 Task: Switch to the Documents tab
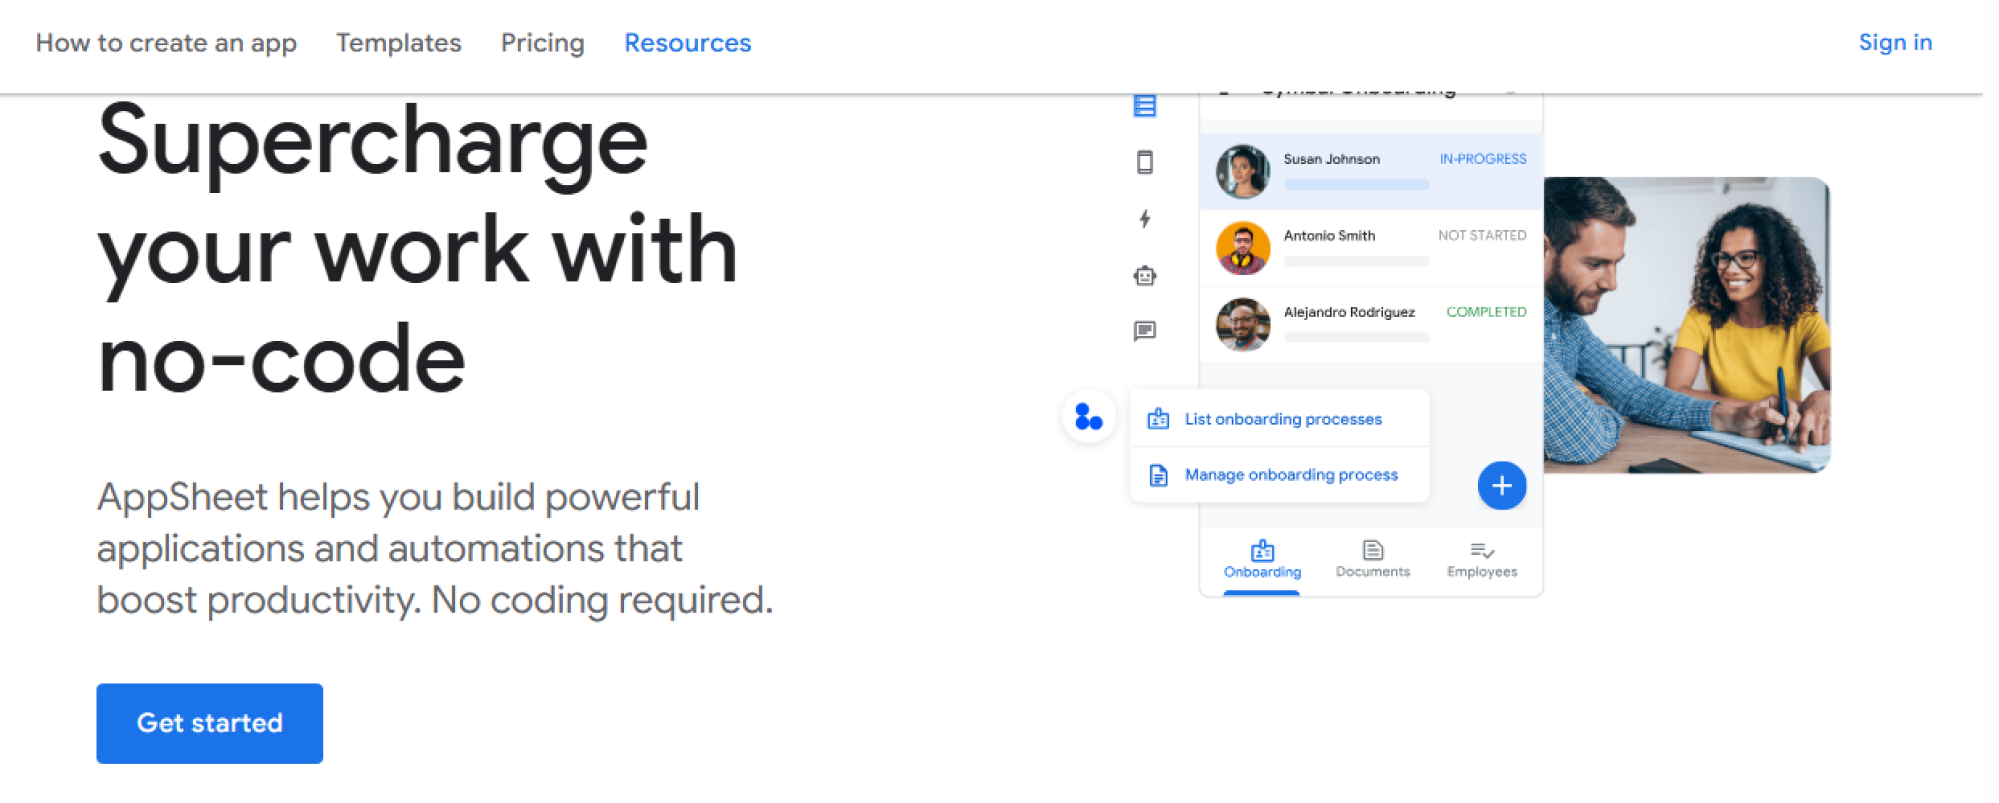click(1373, 560)
